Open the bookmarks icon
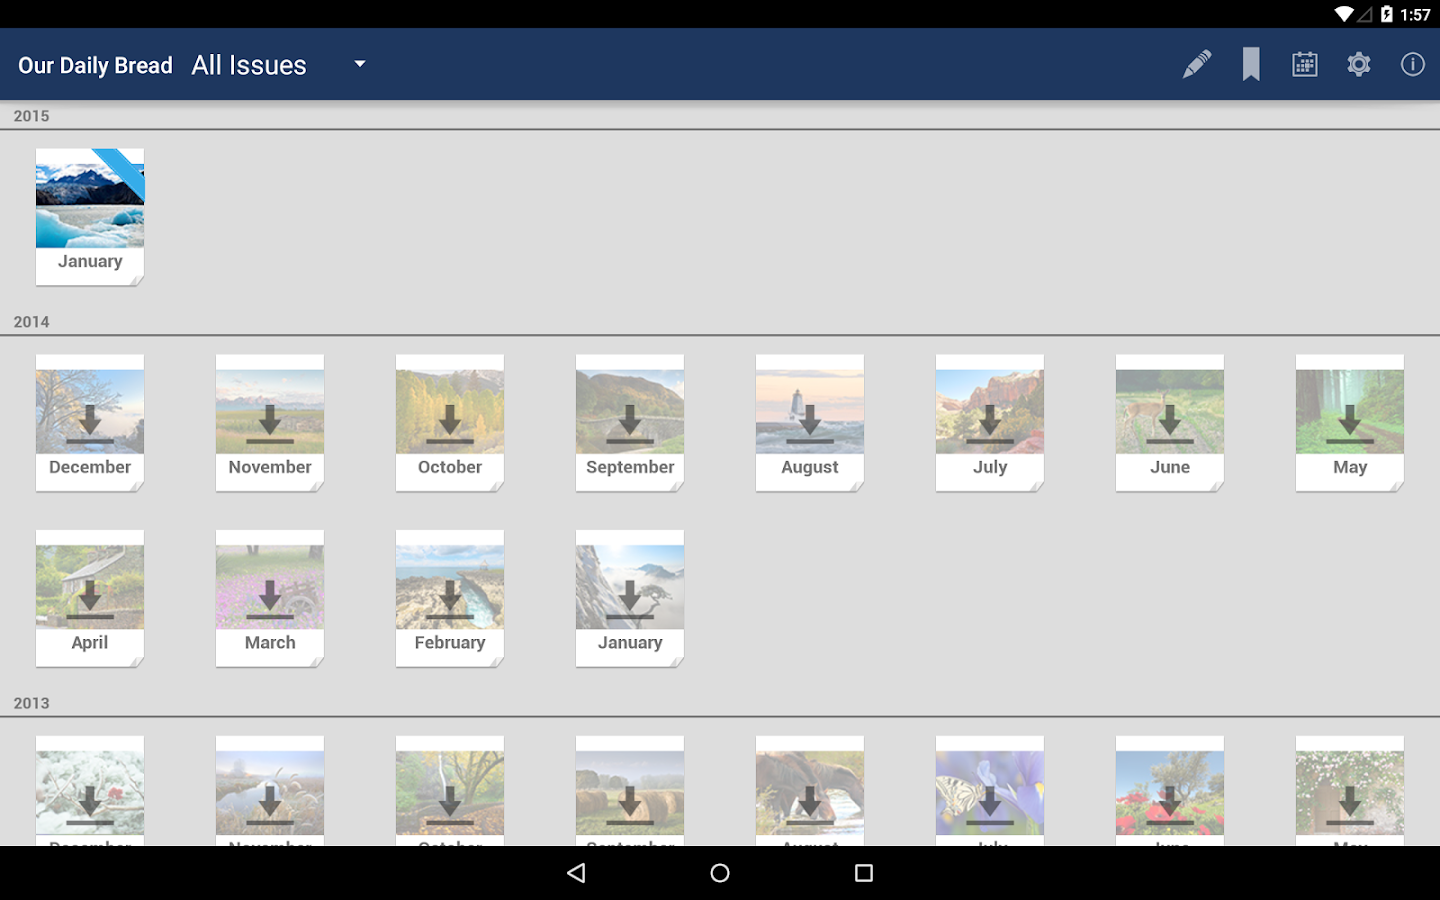The width and height of the screenshot is (1440, 900). [x=1251, y=65]
